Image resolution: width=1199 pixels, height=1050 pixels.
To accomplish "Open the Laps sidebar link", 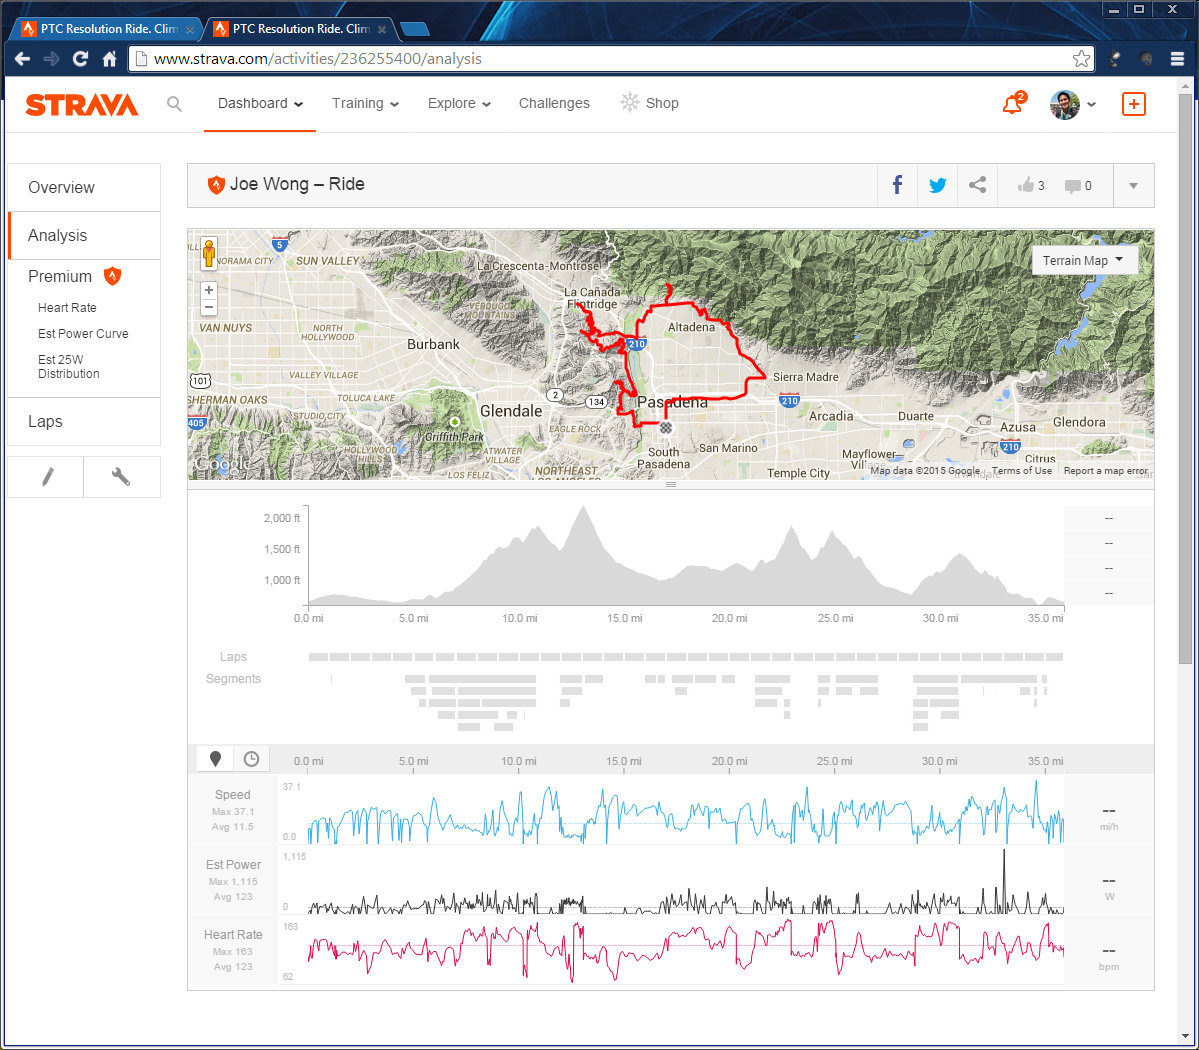I will 45,422.
